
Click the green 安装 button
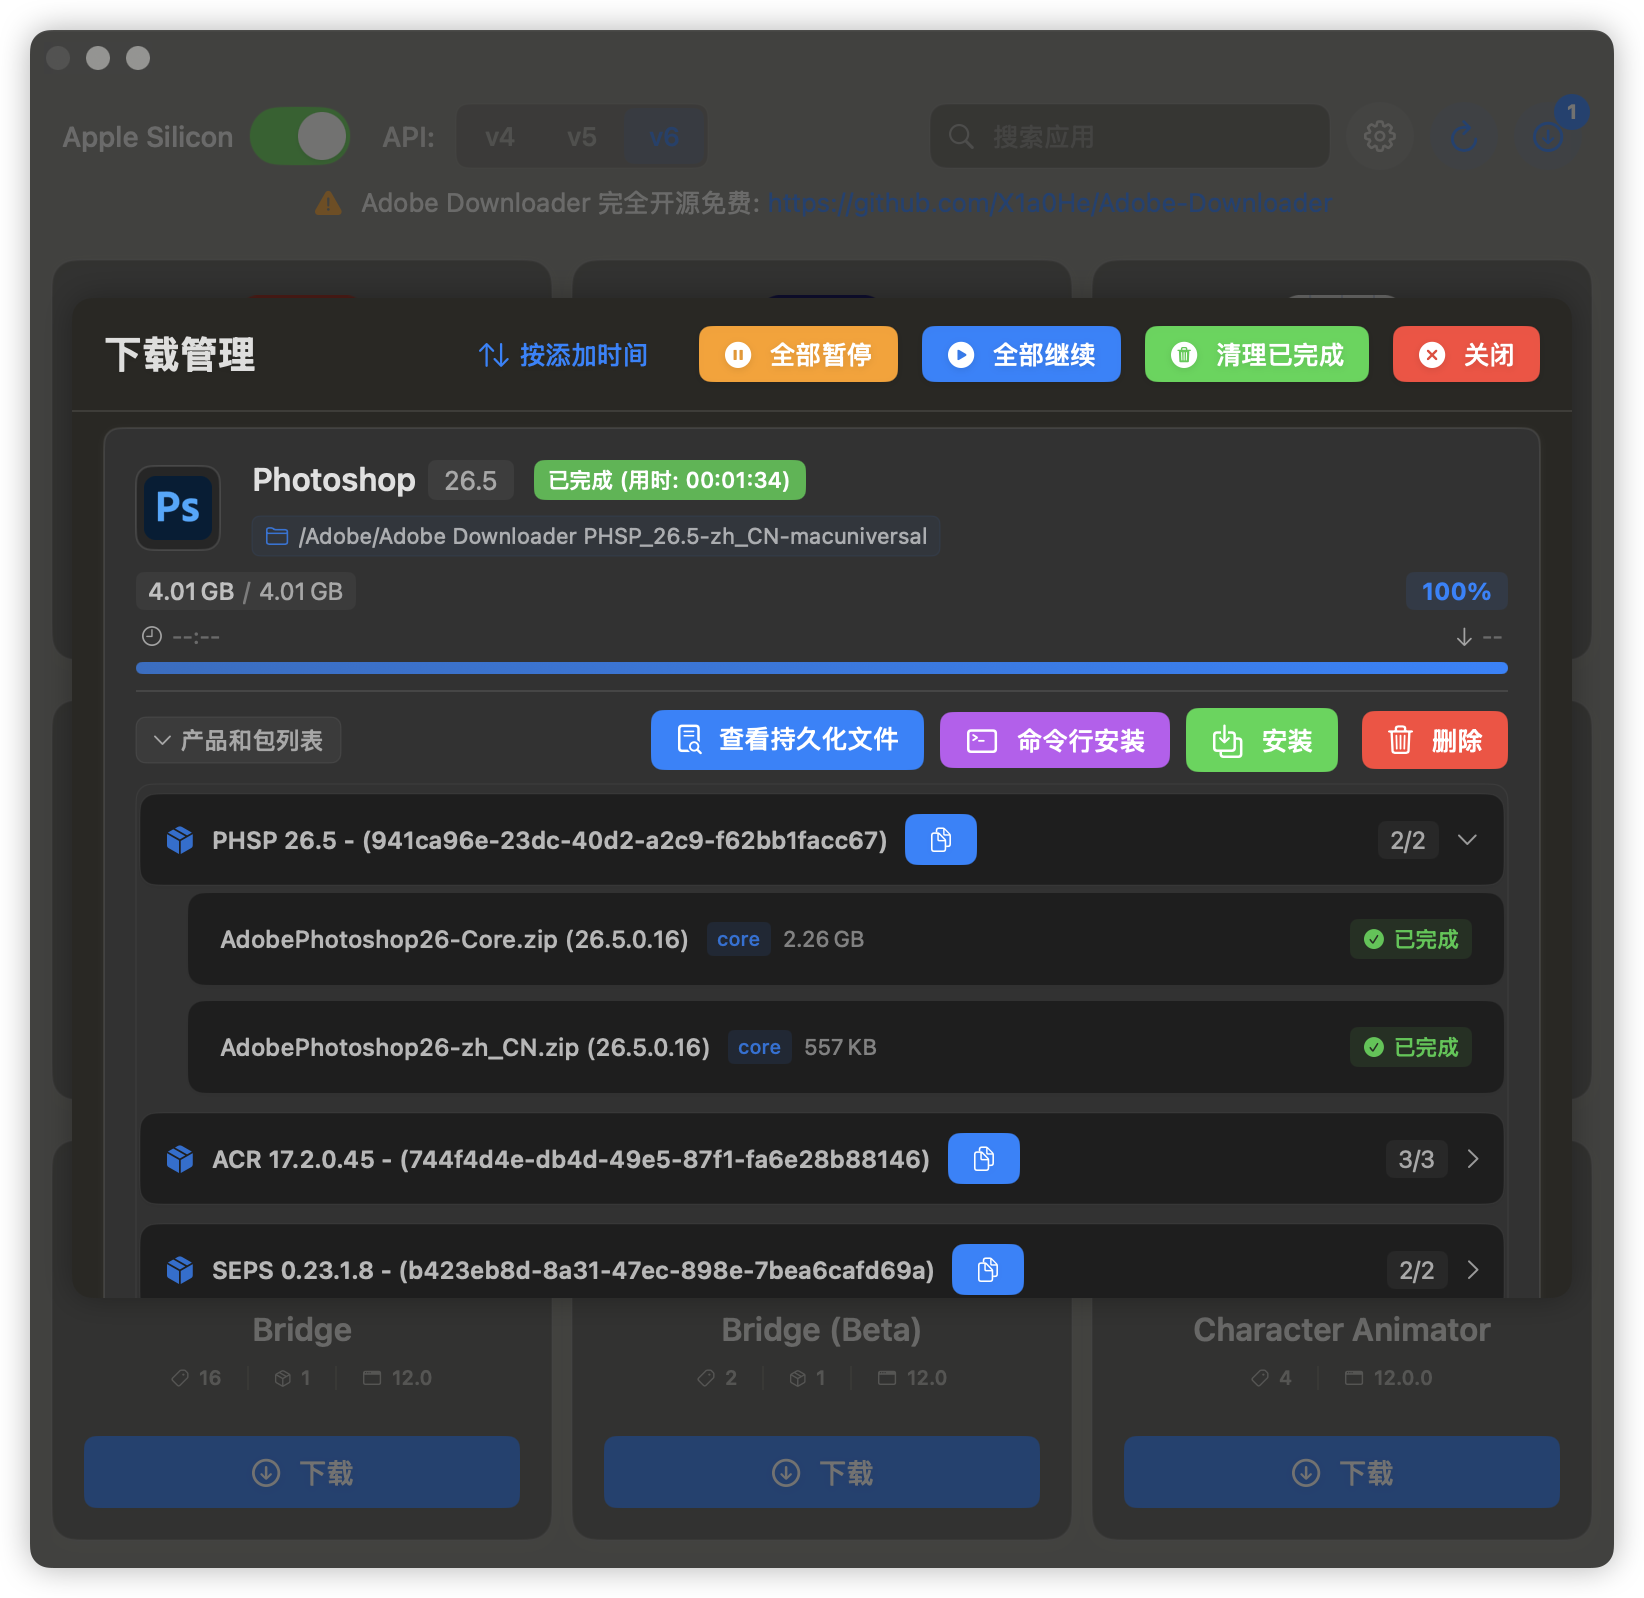click(x=1261, y=741)
